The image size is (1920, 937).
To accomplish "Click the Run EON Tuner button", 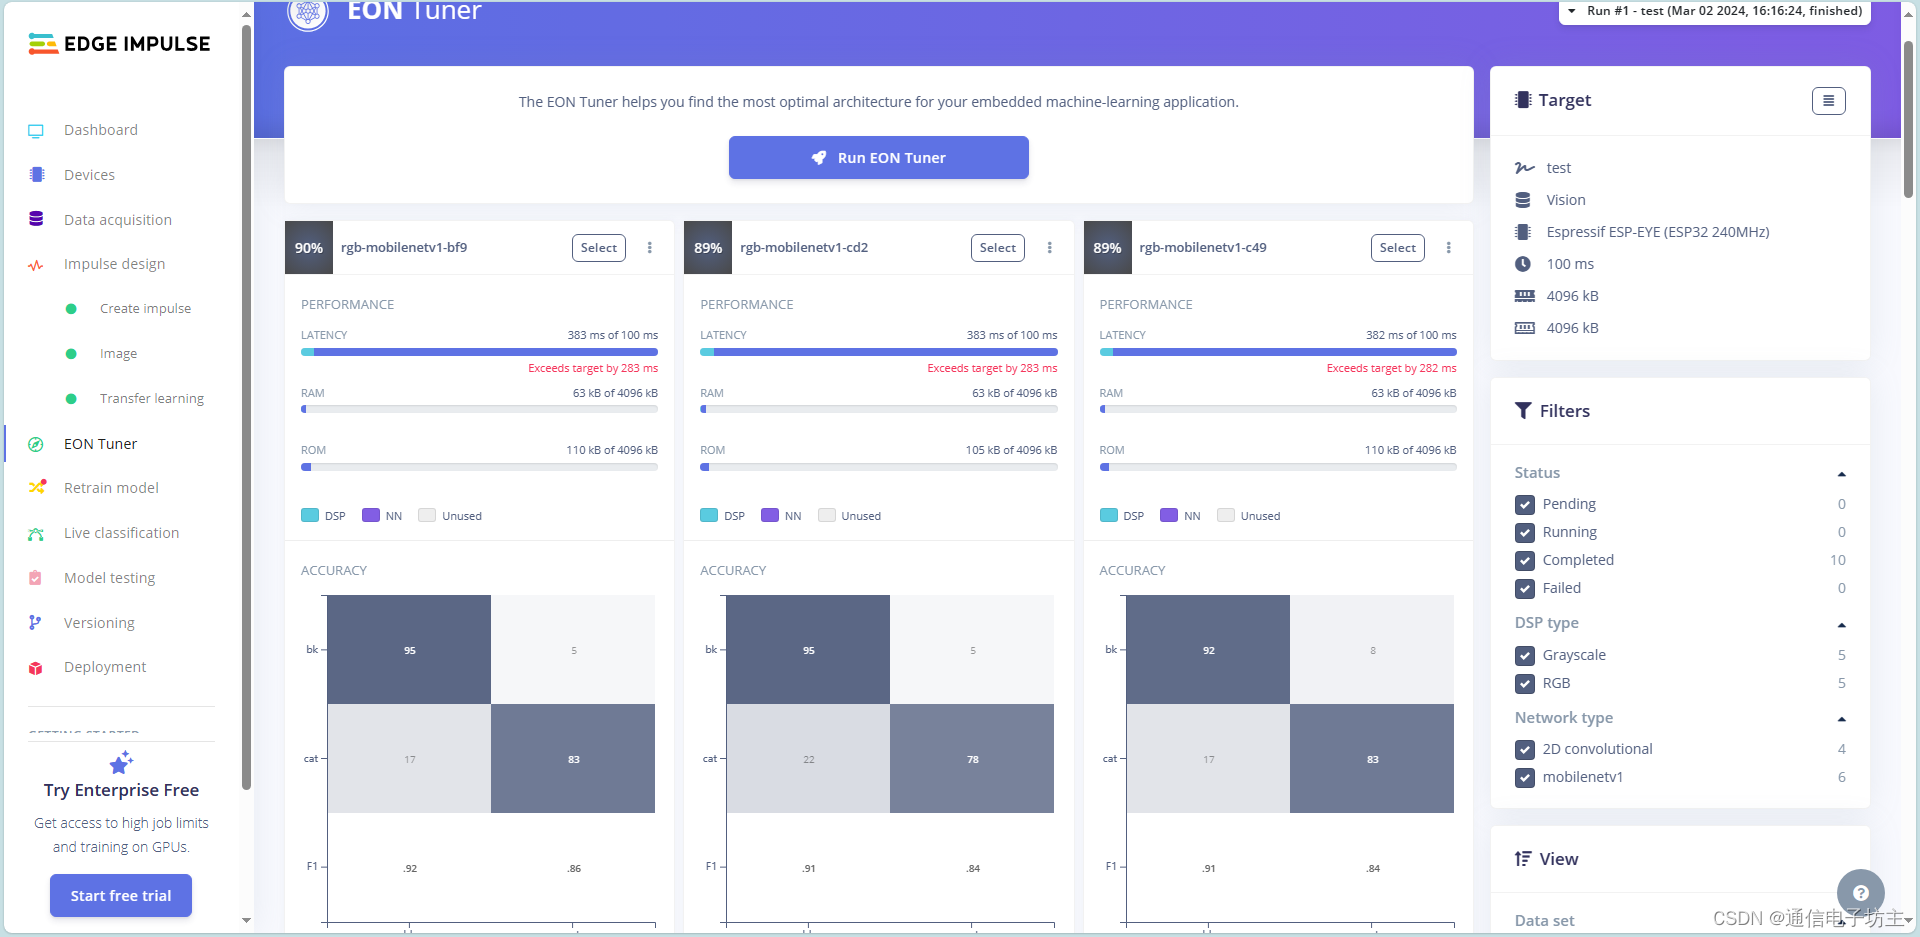I will (x=878, y=158).
